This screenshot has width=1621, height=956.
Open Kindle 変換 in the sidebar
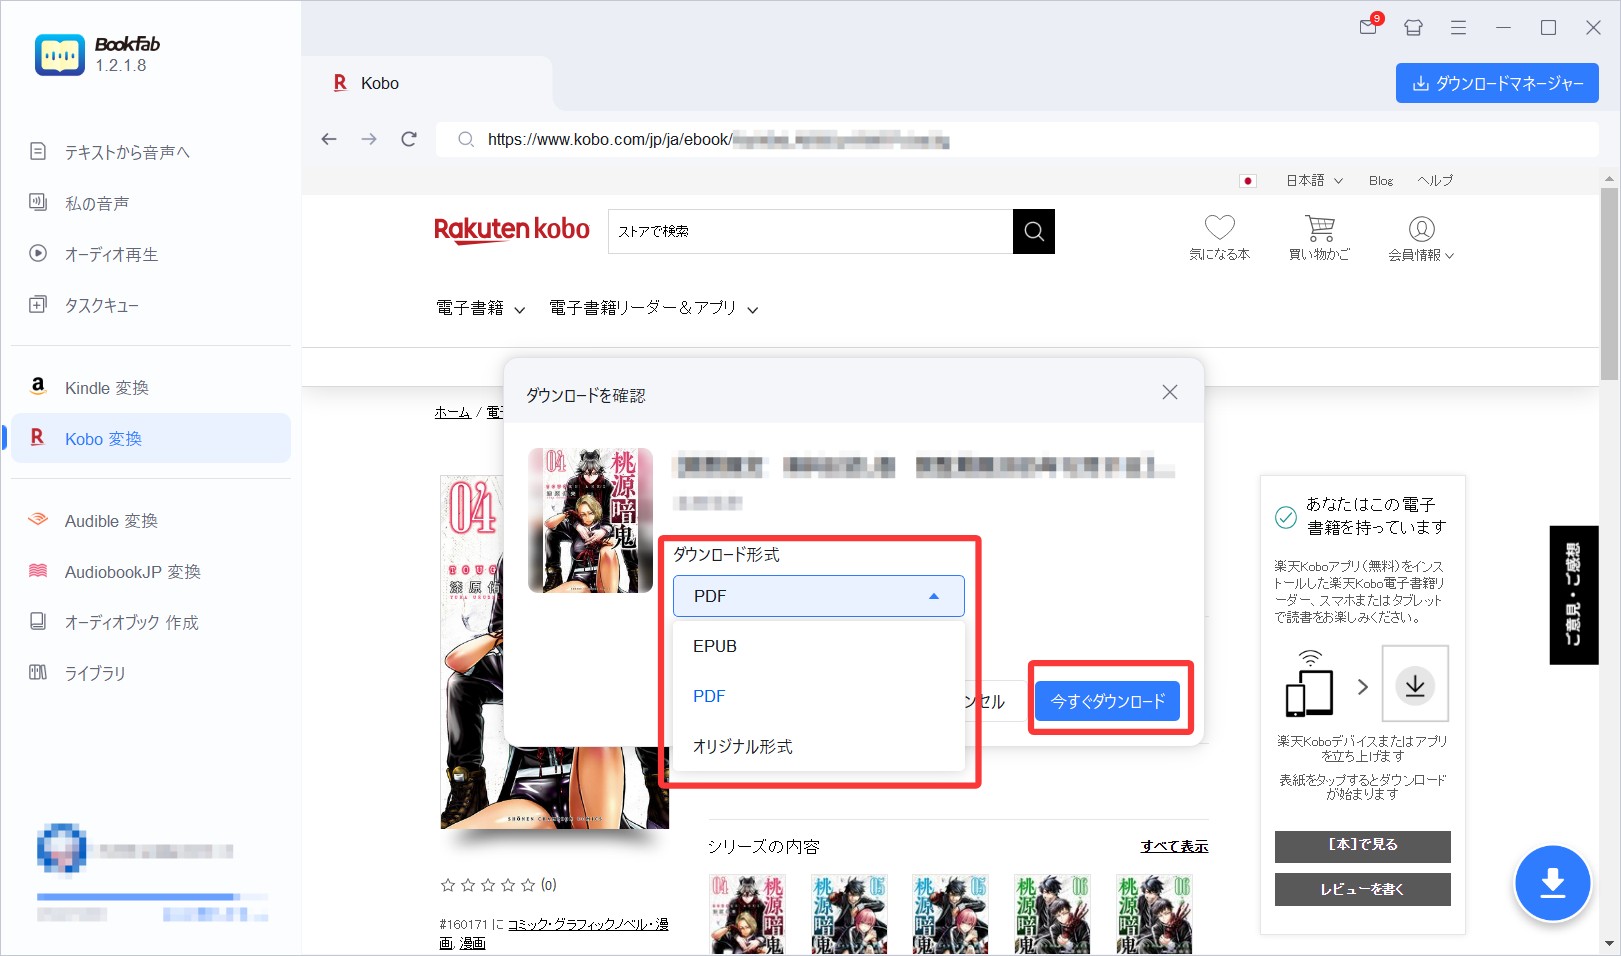[106, 388]
